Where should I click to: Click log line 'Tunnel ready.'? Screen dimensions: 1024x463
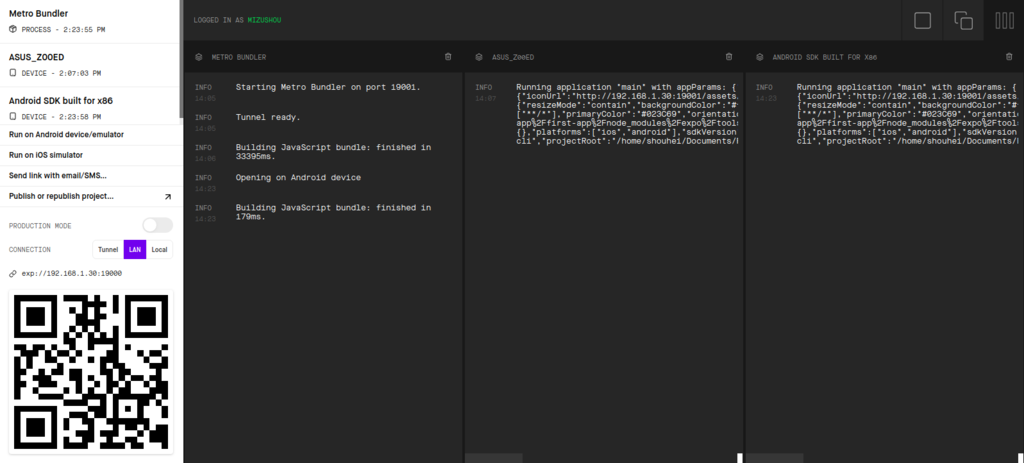tap(268, 118)
